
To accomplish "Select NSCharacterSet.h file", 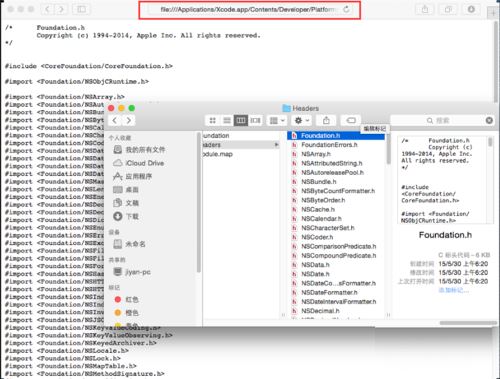I will coord(337,228).
